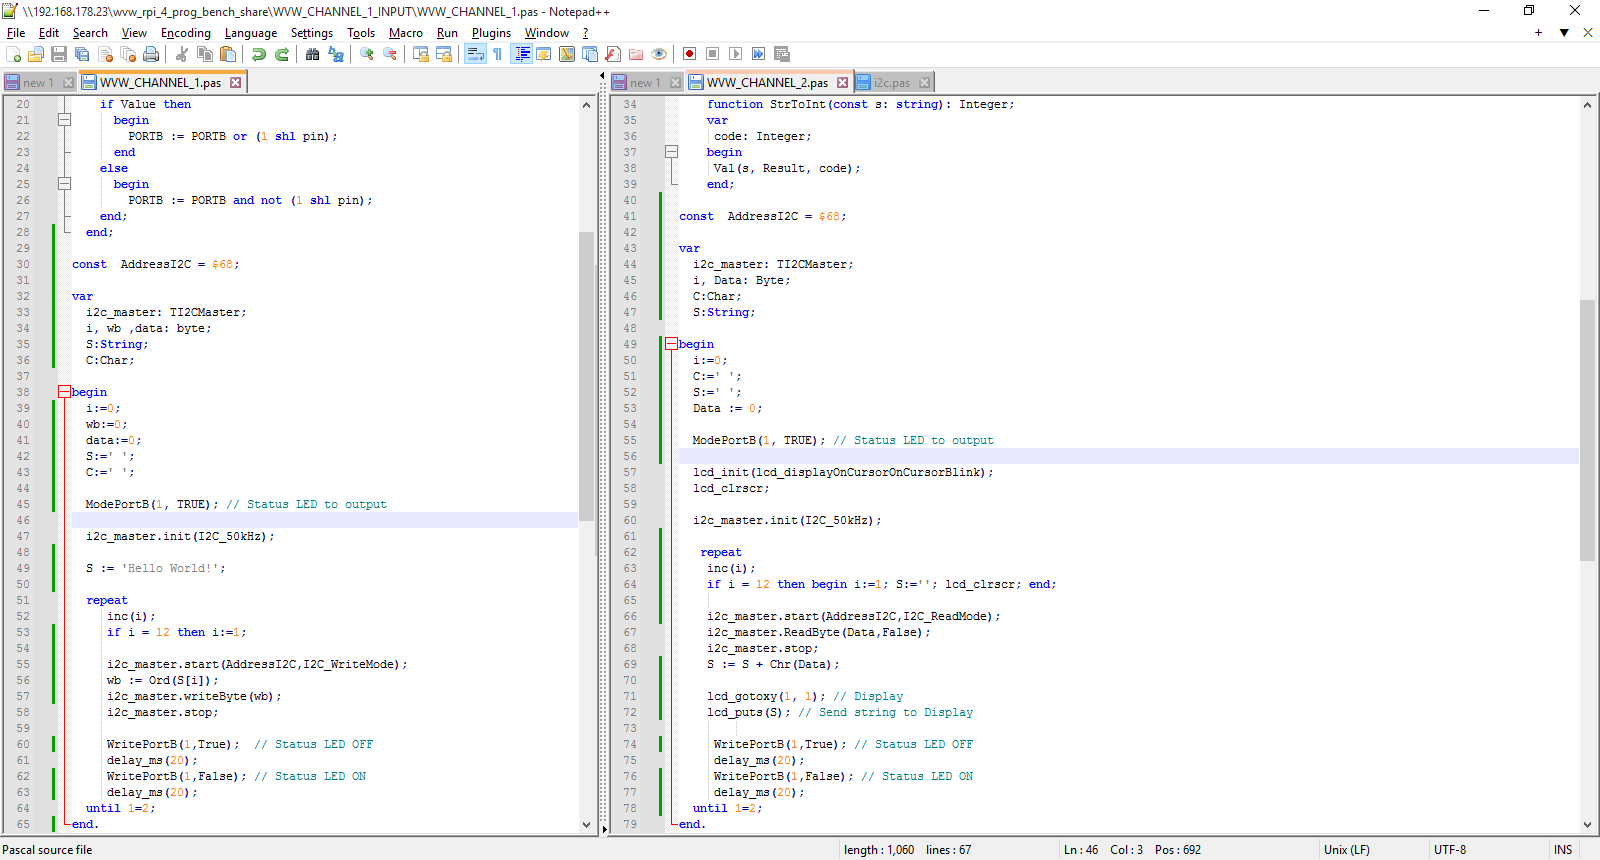Collapse the else begin block at line 25
1600x860 pixels.
tap(64, 184)
